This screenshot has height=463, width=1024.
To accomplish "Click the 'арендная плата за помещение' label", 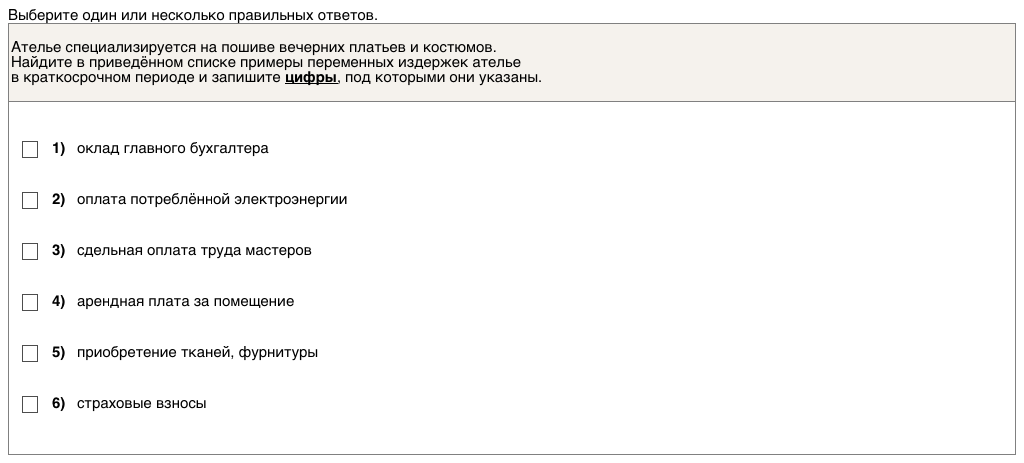I will (185, 302).
